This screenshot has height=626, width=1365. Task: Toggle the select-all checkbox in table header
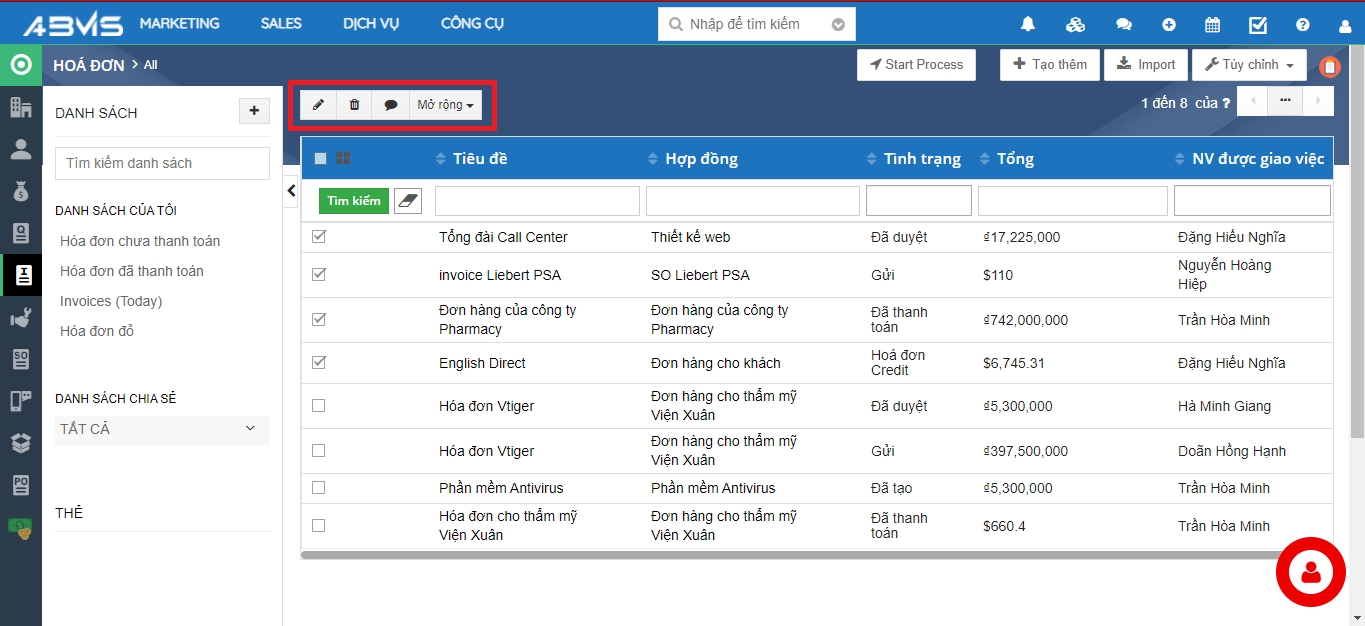coord(320,158)
